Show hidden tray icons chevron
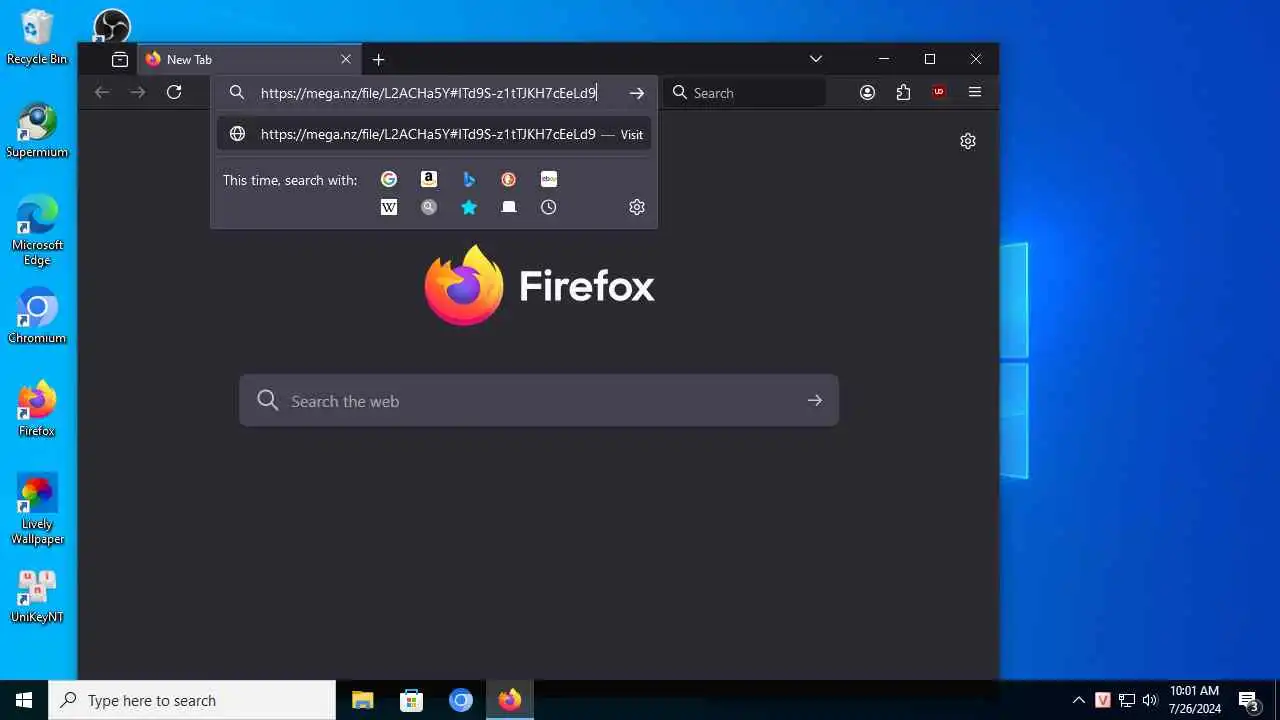 point(1079,700)
